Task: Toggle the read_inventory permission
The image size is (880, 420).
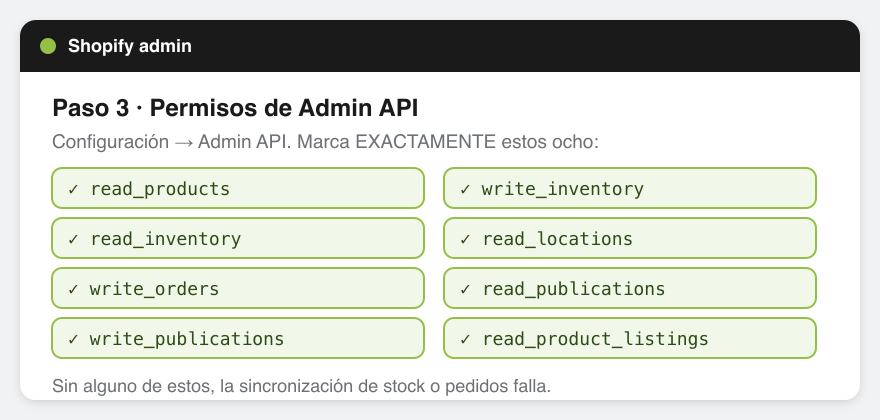Action: coord(238,238)
